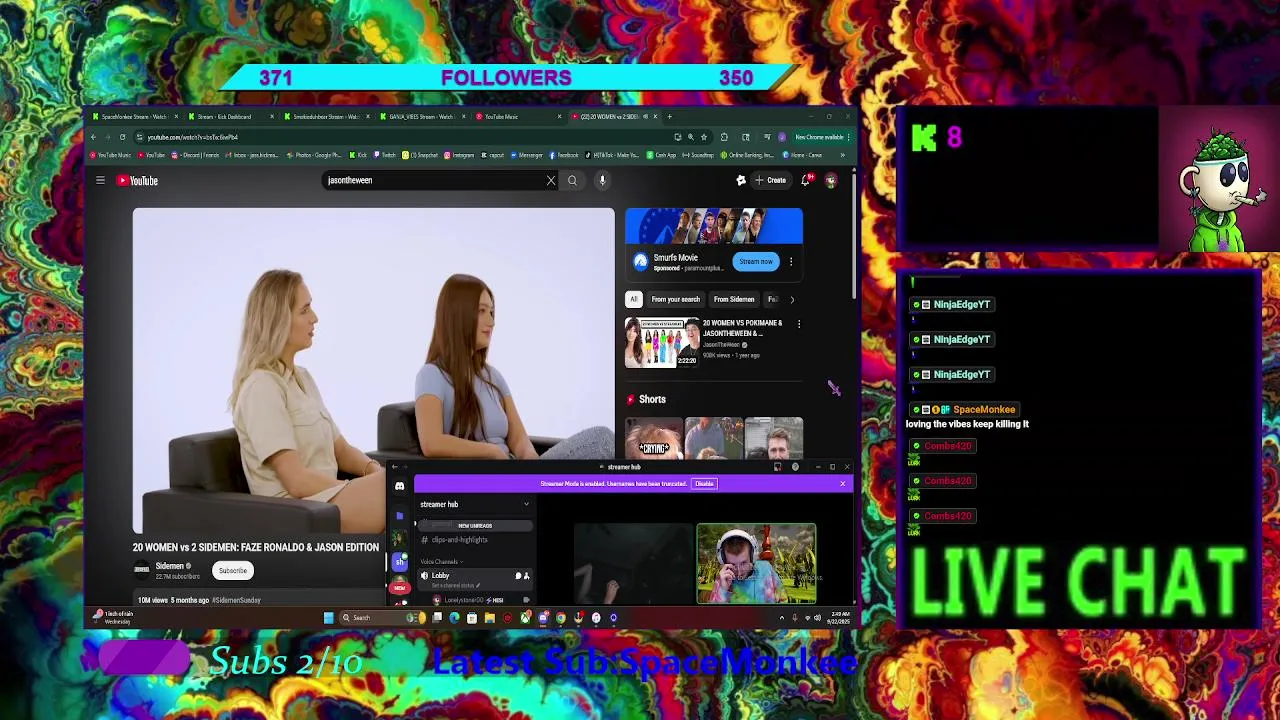Open the Facebook bookmark
This screenshot has height=720, width=1280.
[563, 155]
